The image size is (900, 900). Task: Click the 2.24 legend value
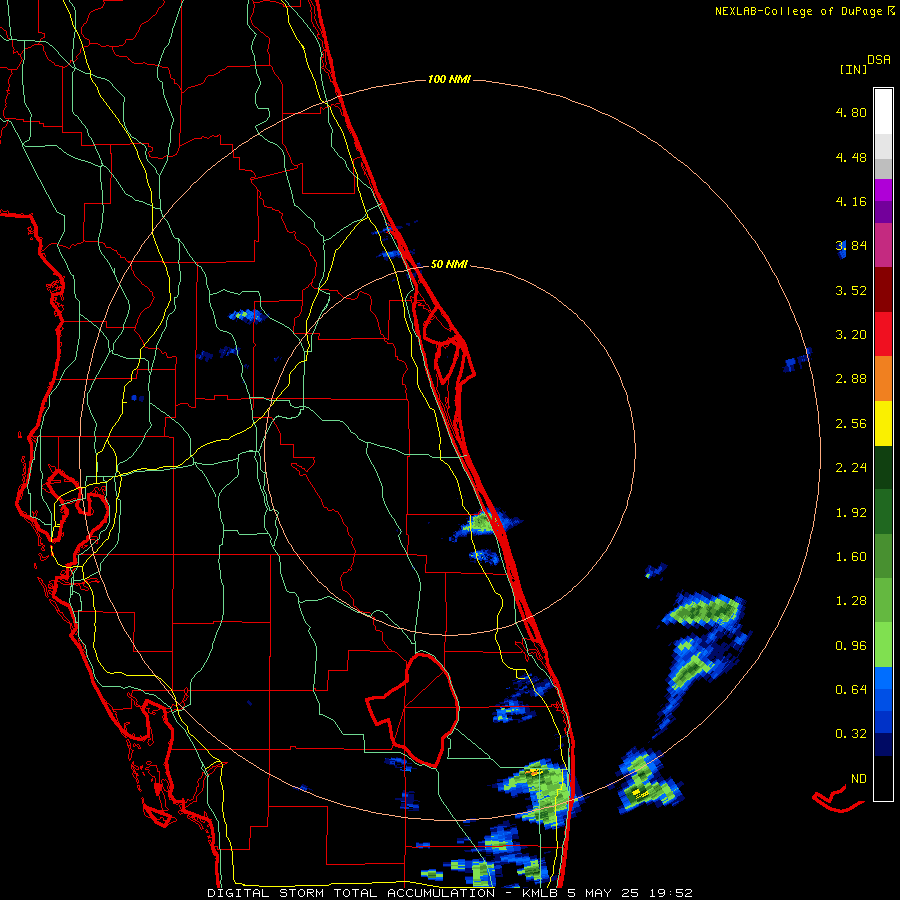851,468
